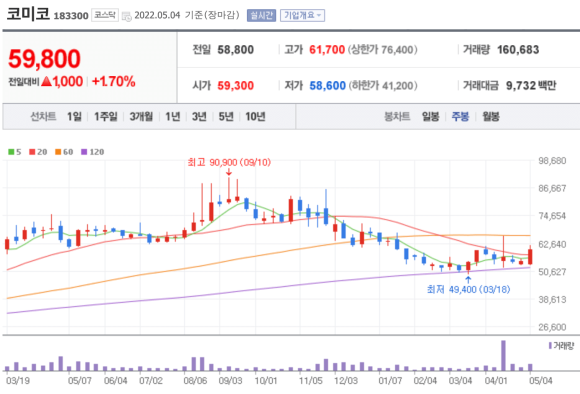Screen dimensions: 580x394
Task: Click the stock code 183300
Action: pyautogui.click(x=71, y=16)
